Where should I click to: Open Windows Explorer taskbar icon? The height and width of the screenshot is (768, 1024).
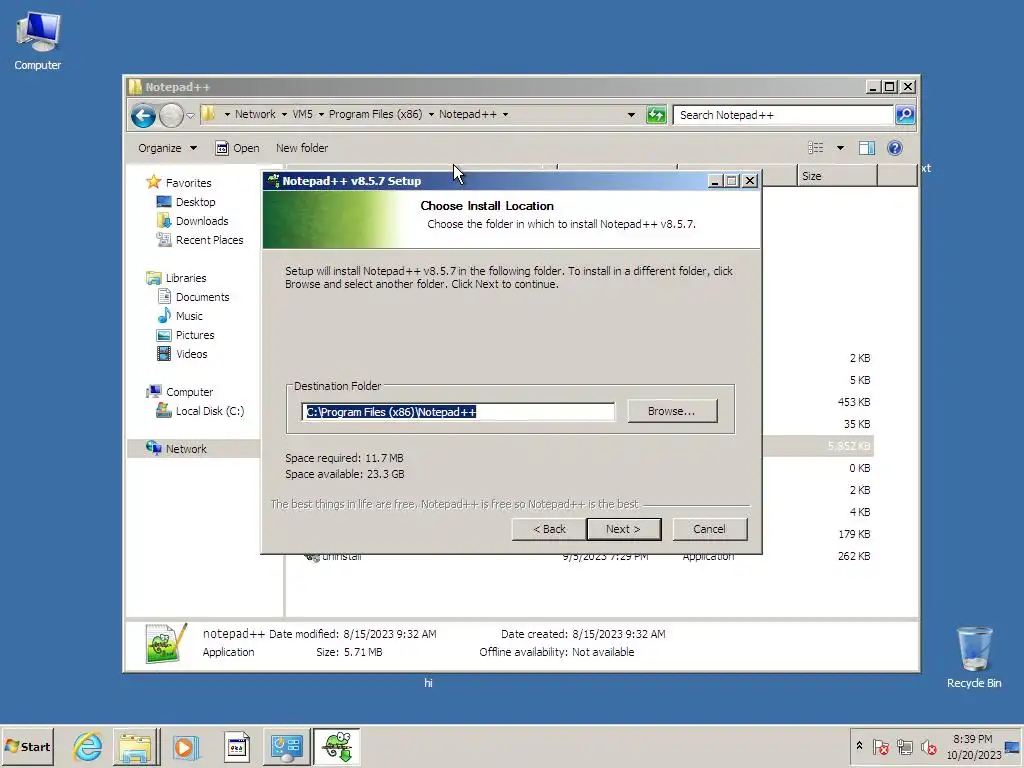pyautogui.click(x=136, y=746)
